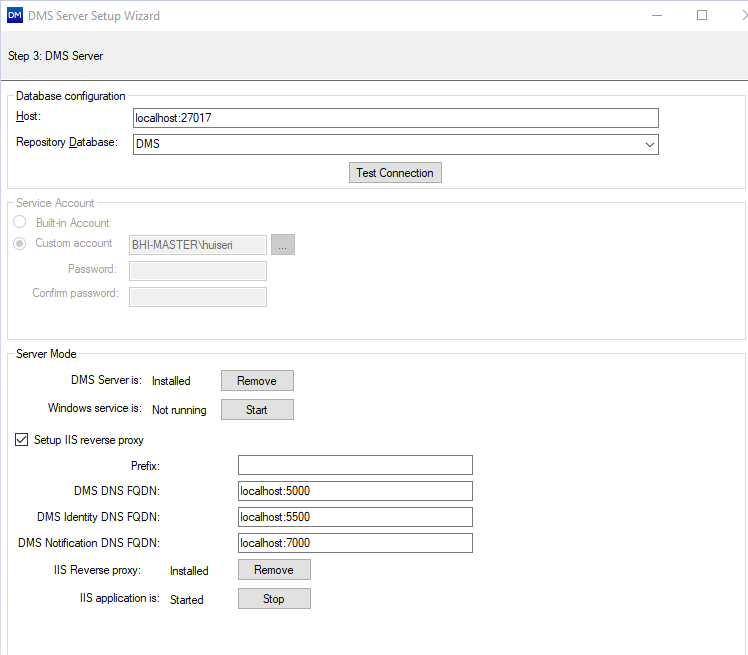Maximize the Setup Wizard window
The image size is (748, 655).
coord(702,15)
